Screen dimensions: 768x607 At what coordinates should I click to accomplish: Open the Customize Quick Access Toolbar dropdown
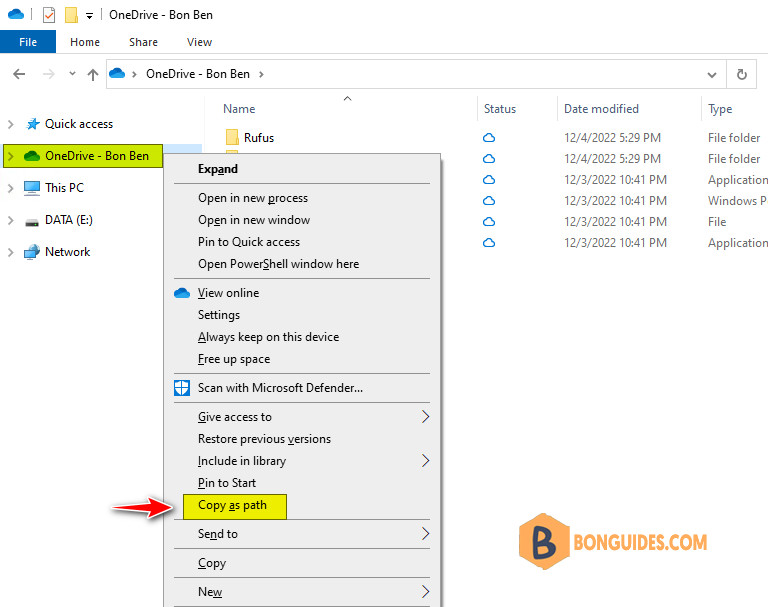89,16
